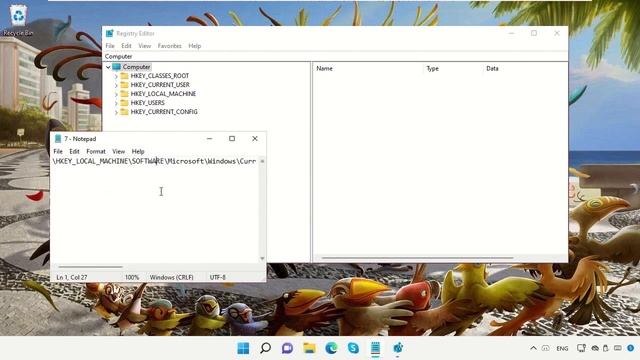This screenshot has height=360, width=640.
Task: Maximize the Notepad window
Action: (232, 139)
